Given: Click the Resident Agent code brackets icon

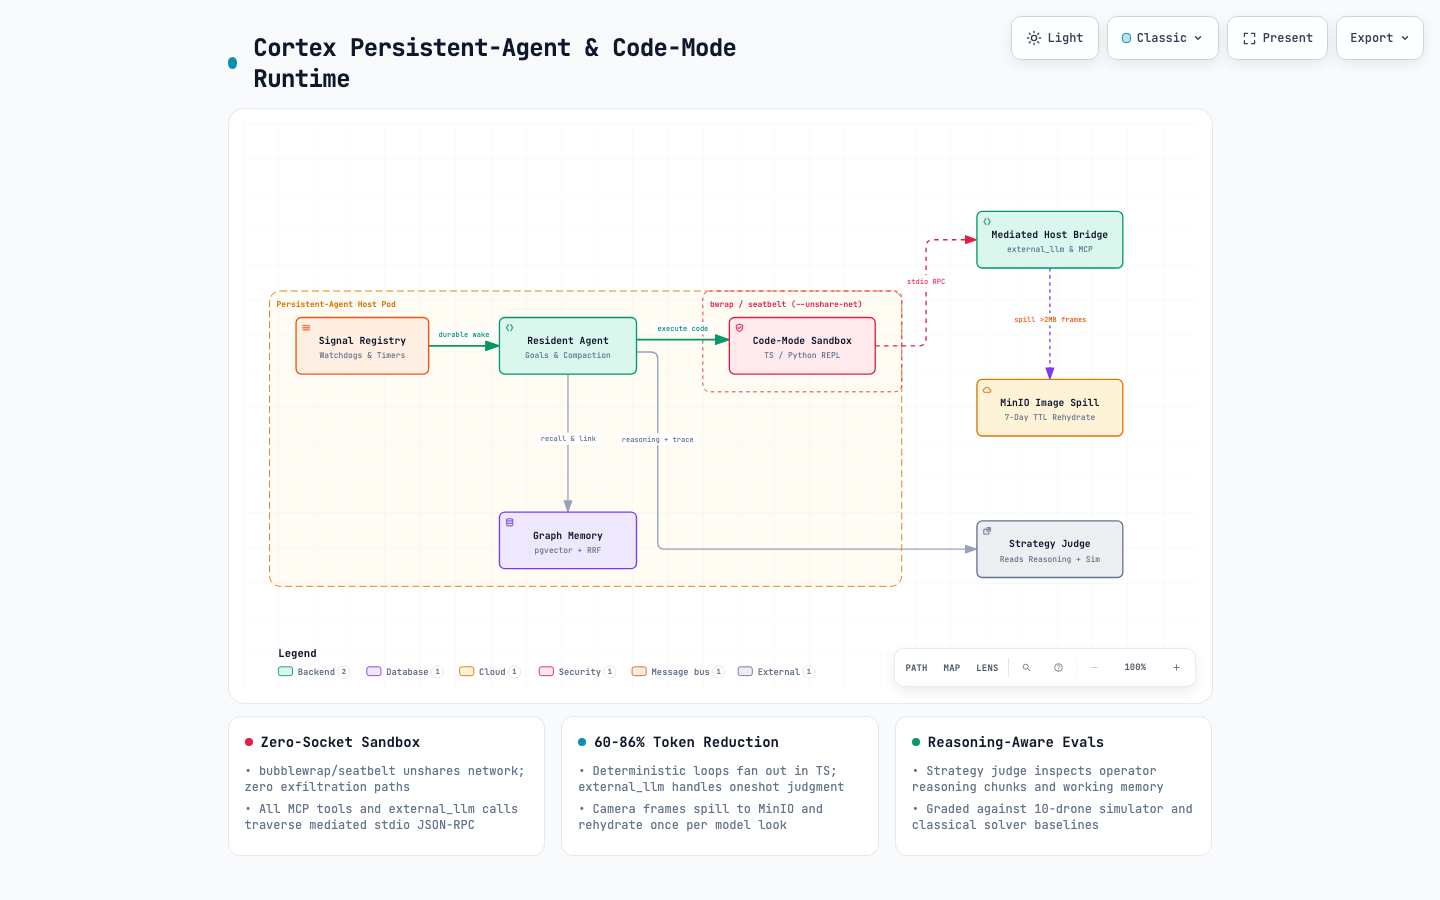Looking at the screenshot, I should pos(510,328).
